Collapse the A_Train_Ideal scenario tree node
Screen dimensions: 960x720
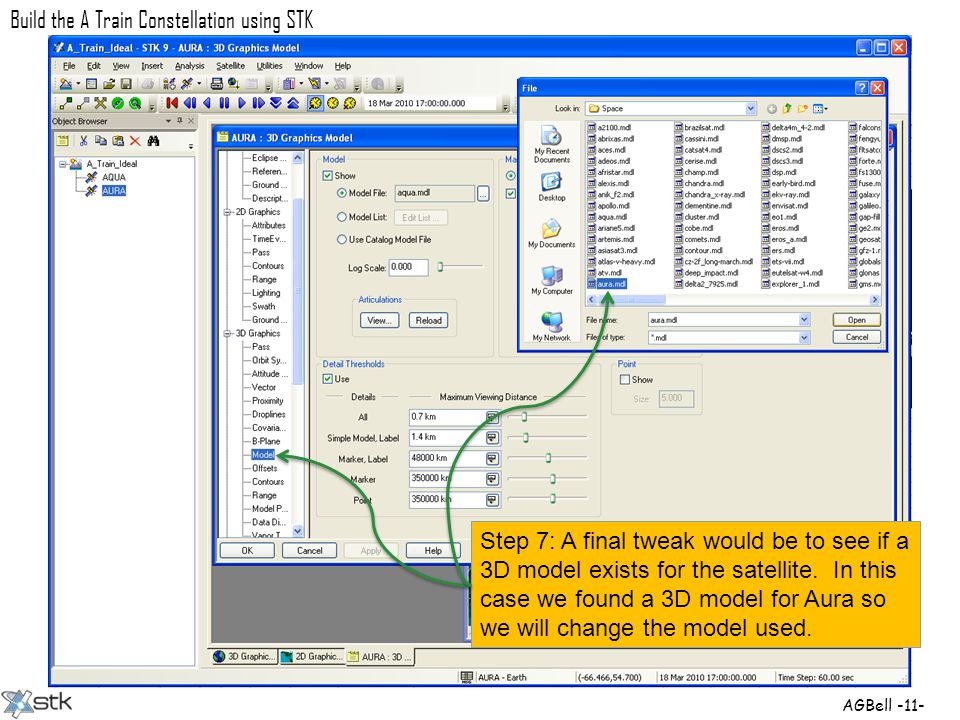pyautogui.click(x=62, y=164)
